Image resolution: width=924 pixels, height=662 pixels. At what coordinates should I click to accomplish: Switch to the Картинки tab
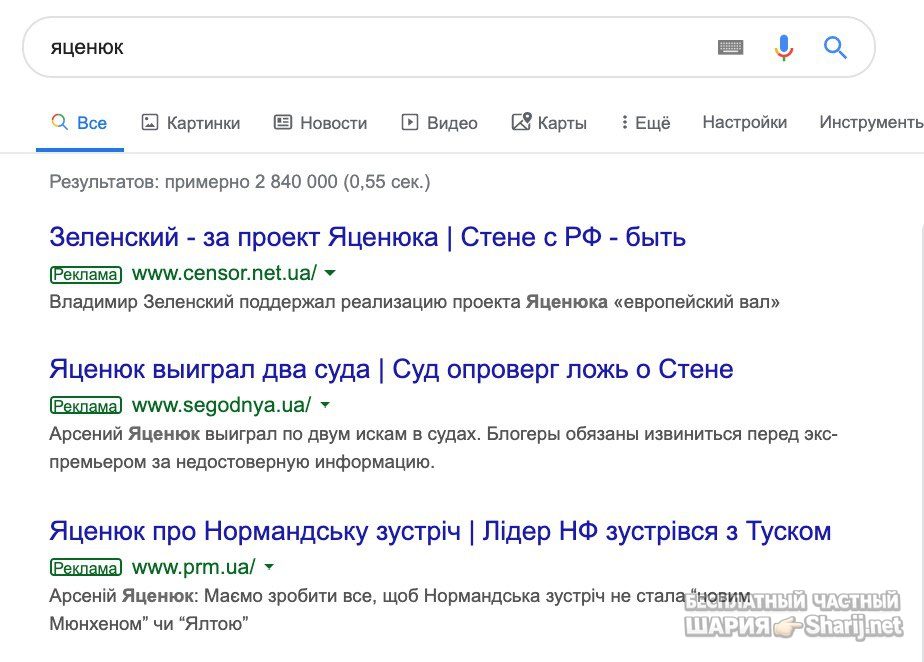tap(191, 123)
